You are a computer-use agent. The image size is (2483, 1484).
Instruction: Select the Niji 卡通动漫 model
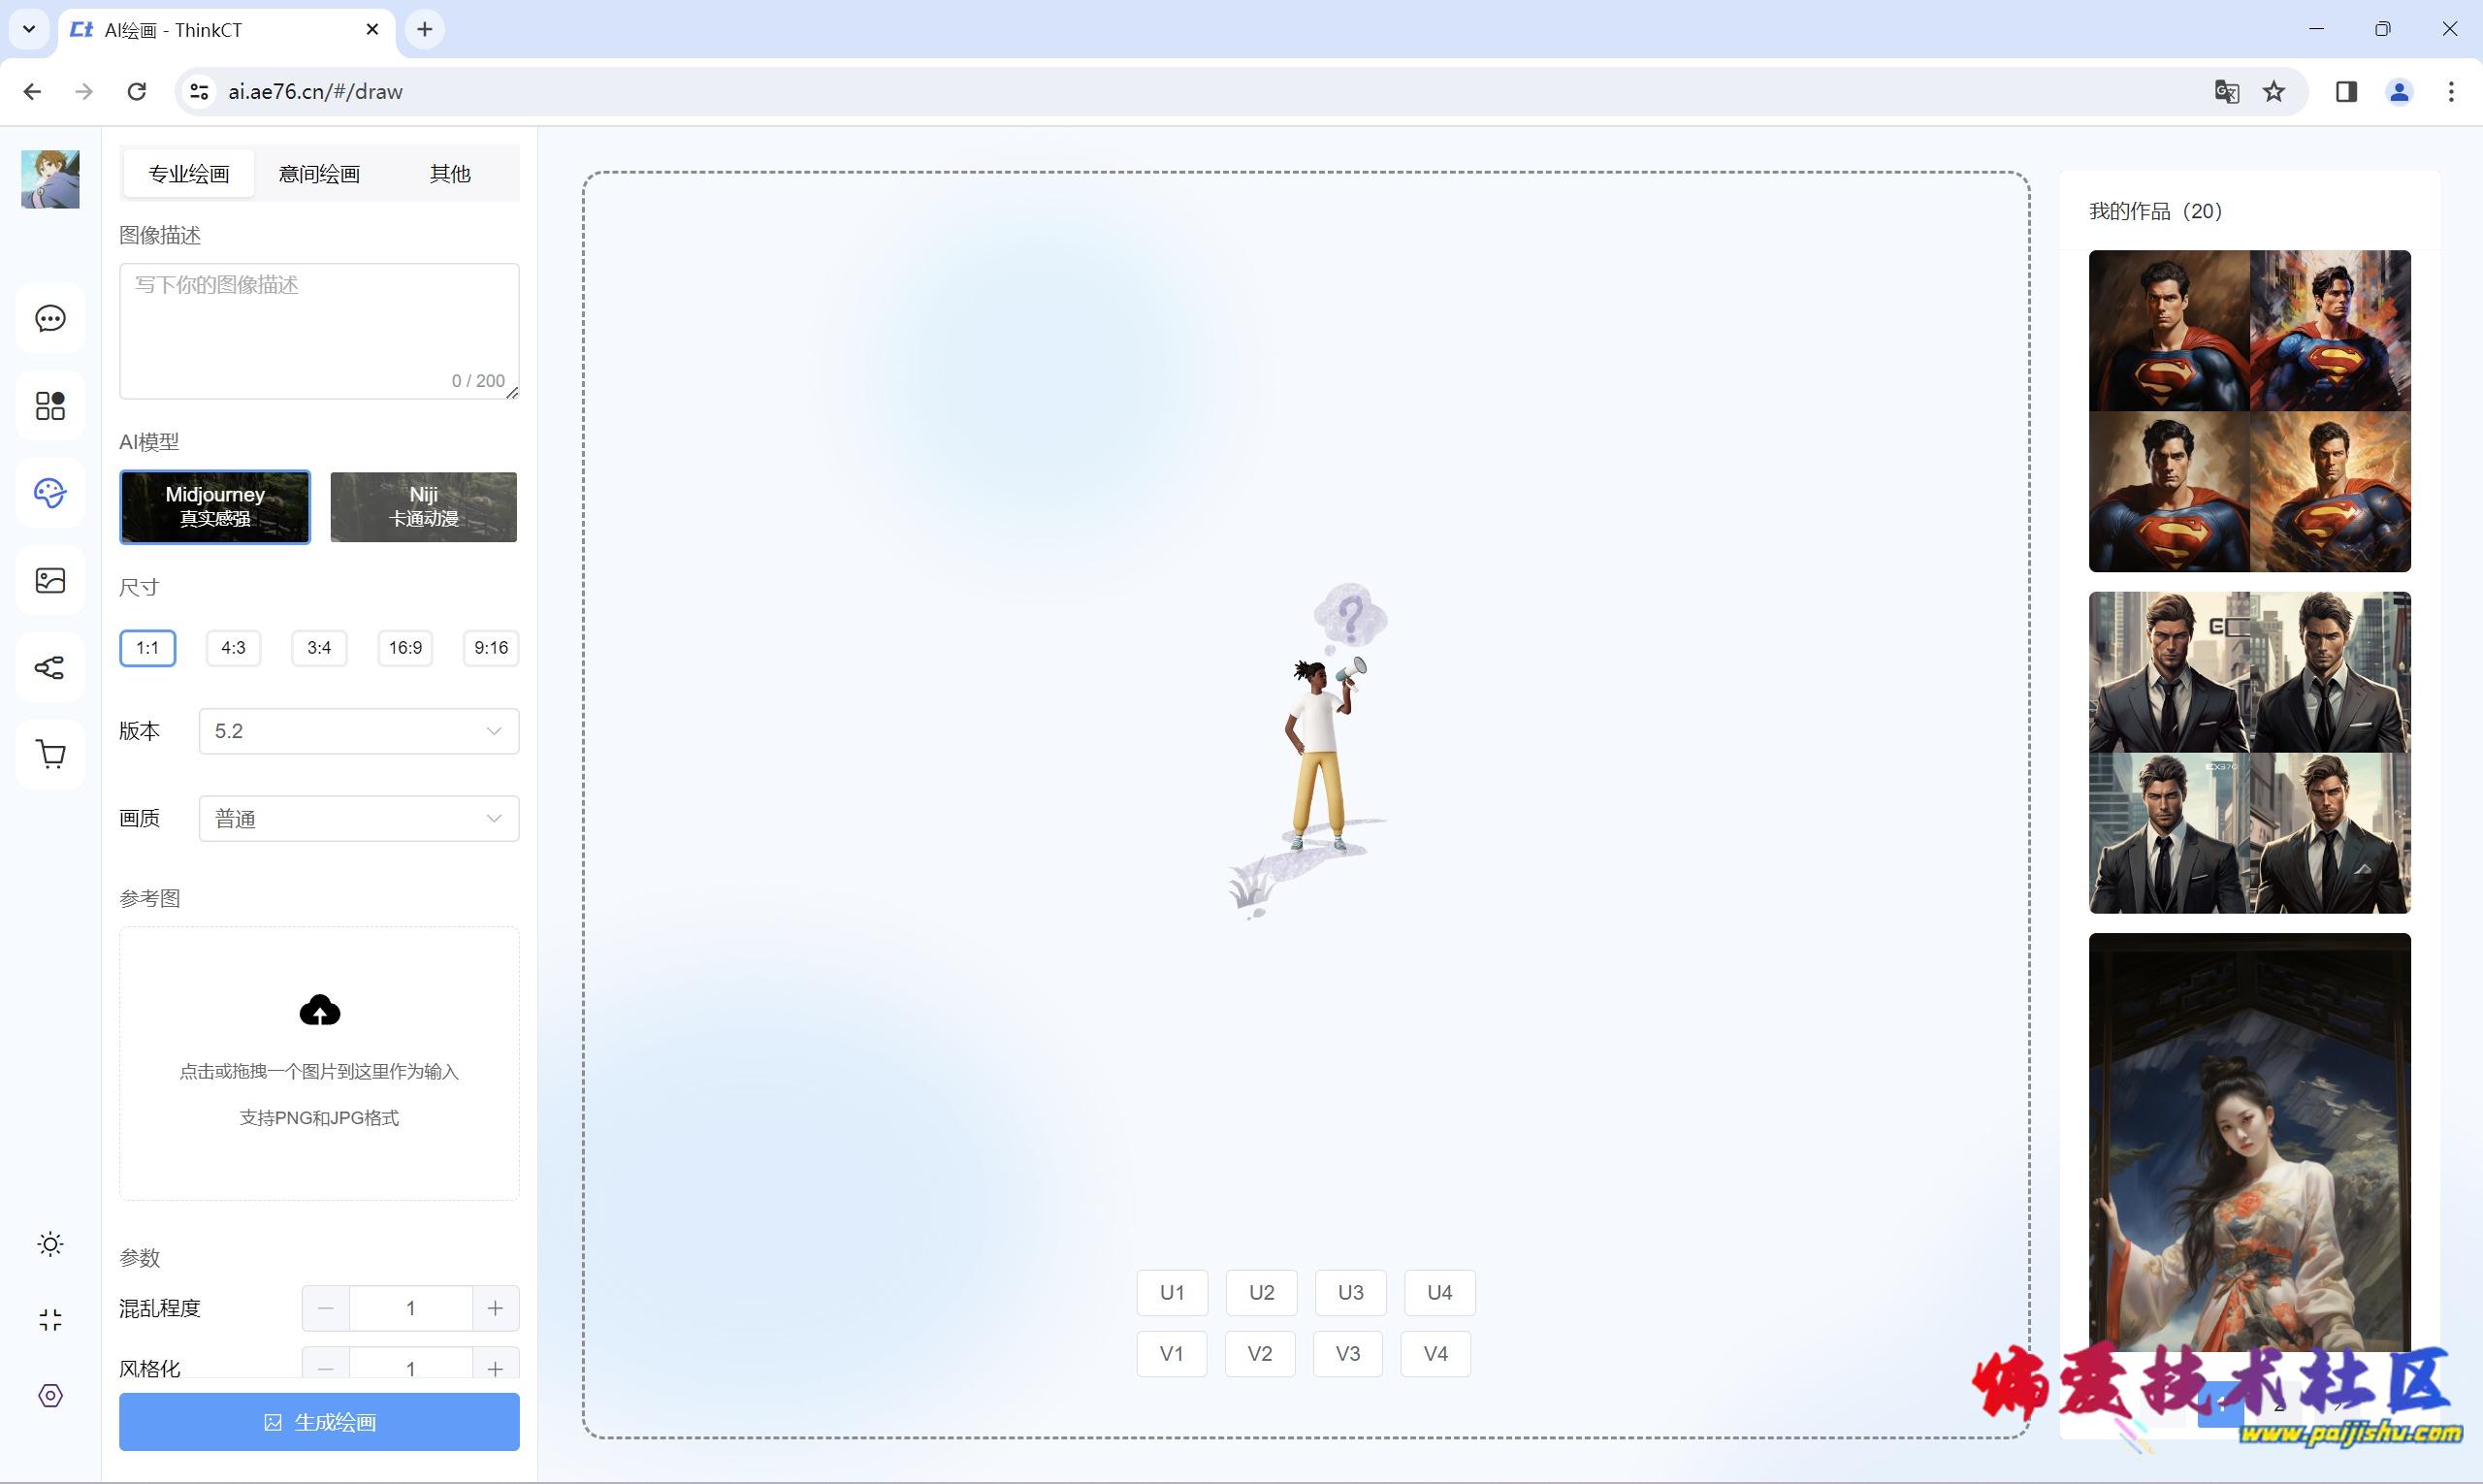424,507
